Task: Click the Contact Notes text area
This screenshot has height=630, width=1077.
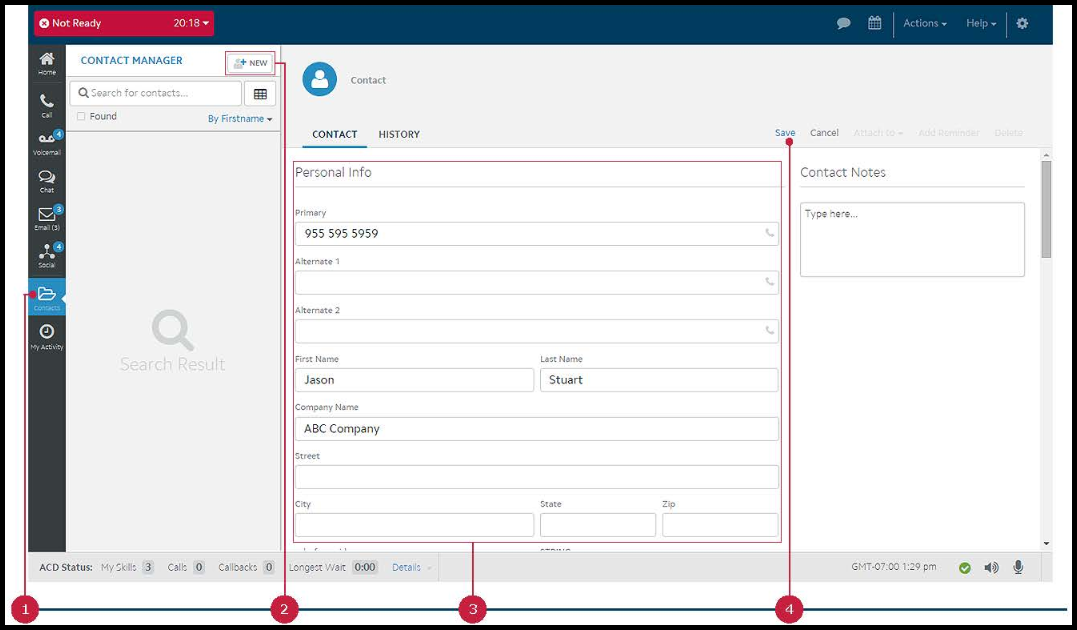Action: [912, 240]
